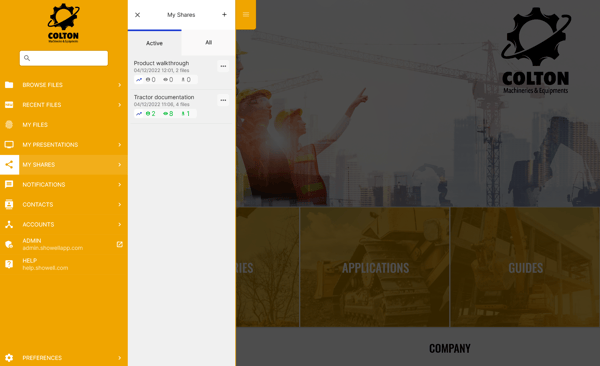Click analytics graph icon for Product walkthrough
The image size is (600, 366).
pos(139,80)
